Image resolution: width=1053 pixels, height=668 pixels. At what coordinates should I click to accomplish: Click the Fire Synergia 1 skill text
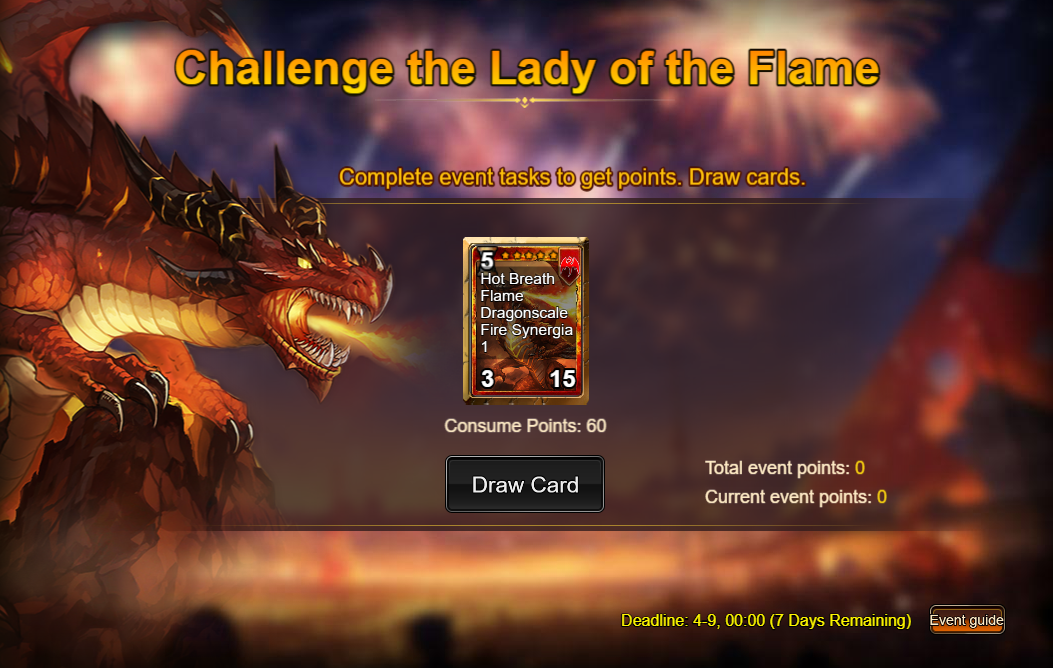point(526,338)
